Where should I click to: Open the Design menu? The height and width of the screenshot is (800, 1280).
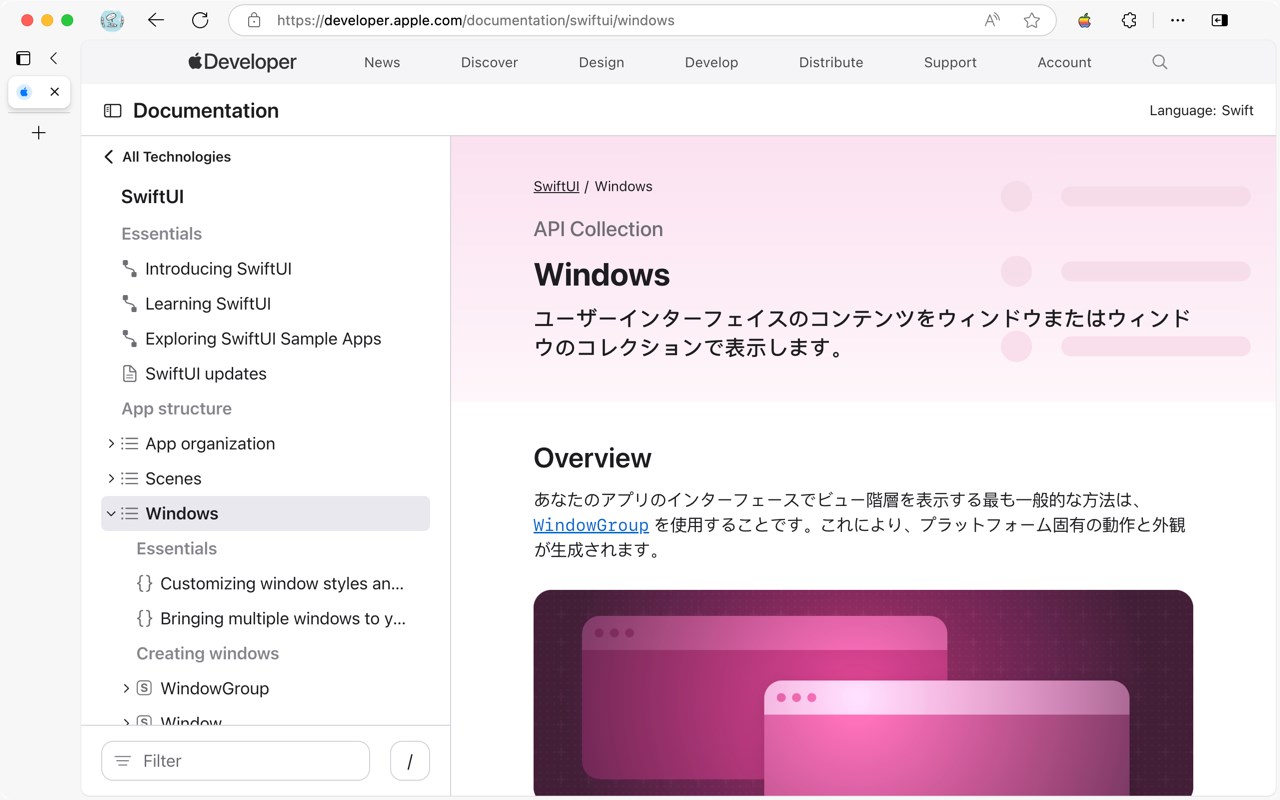601,62
